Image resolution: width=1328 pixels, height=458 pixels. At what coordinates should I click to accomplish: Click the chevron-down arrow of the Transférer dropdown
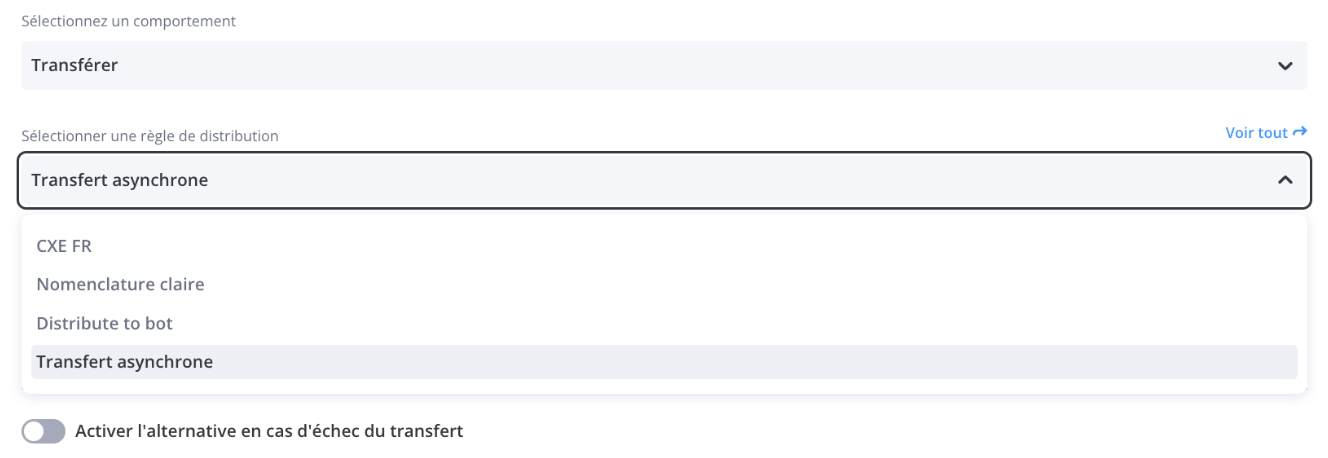[1285, 66]
